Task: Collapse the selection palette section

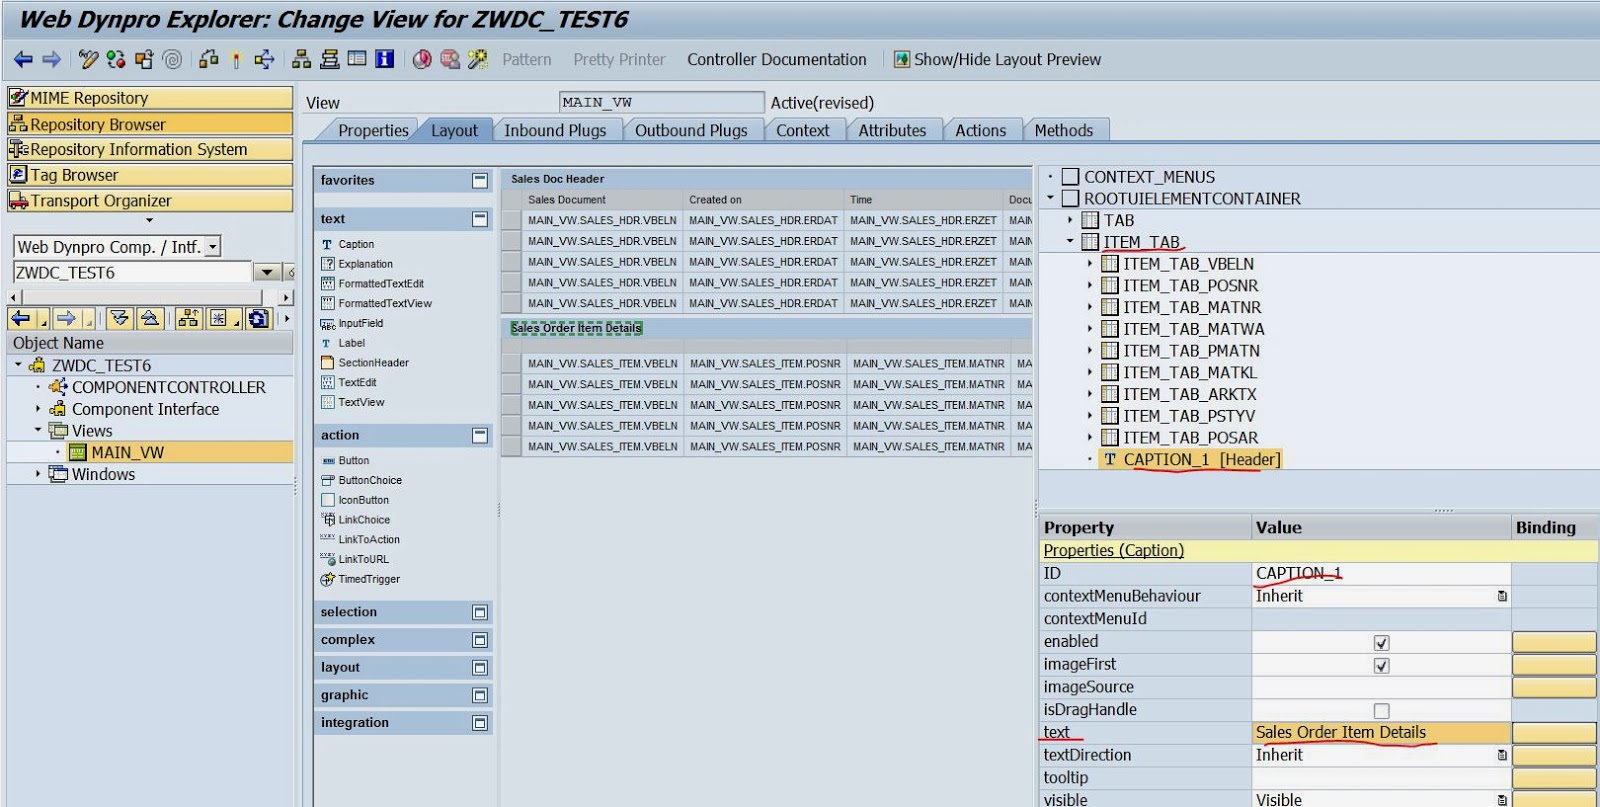Action: 480,613
